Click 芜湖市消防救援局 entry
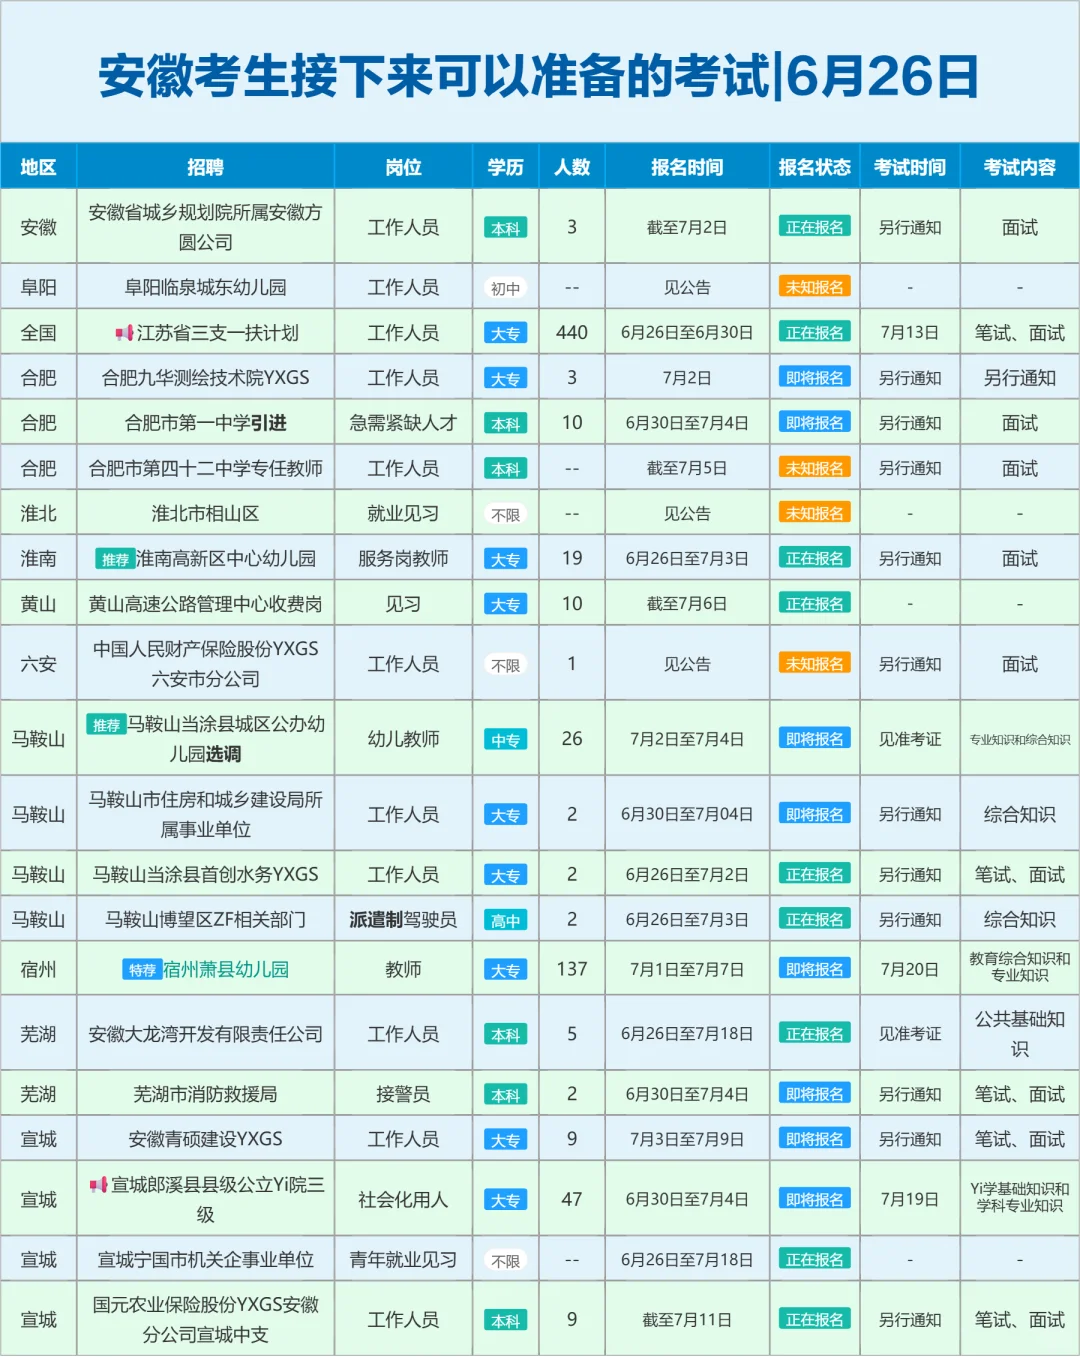 pos(205,1095)
